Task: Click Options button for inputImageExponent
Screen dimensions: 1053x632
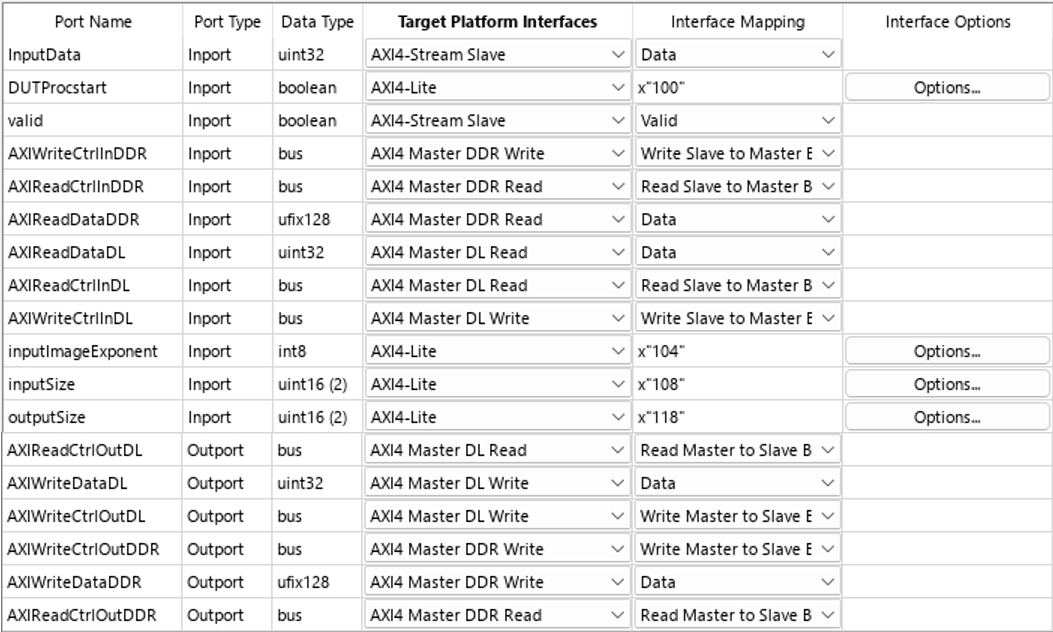Action: tap(947, 352)
